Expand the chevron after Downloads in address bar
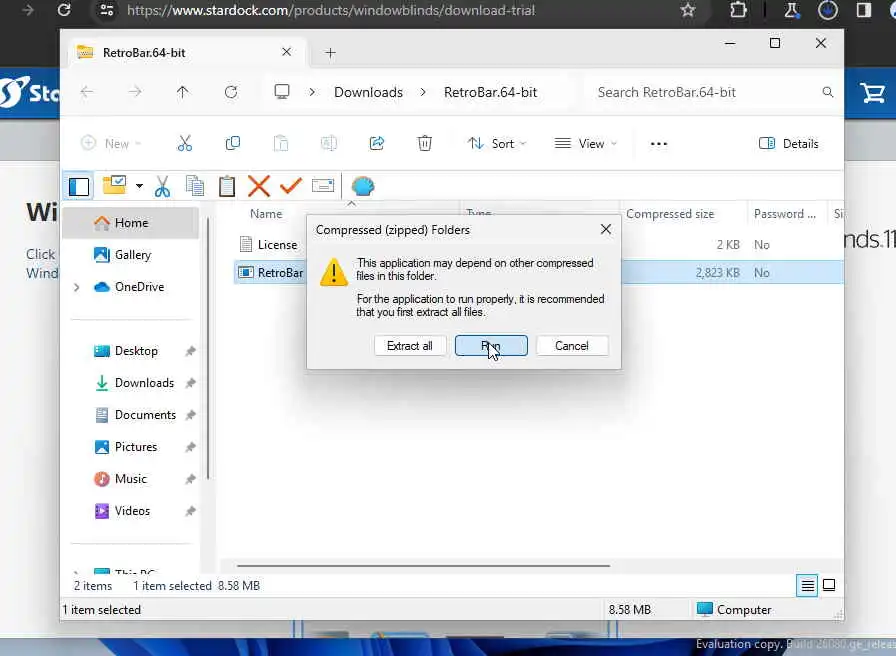 (x=423, y=92)
